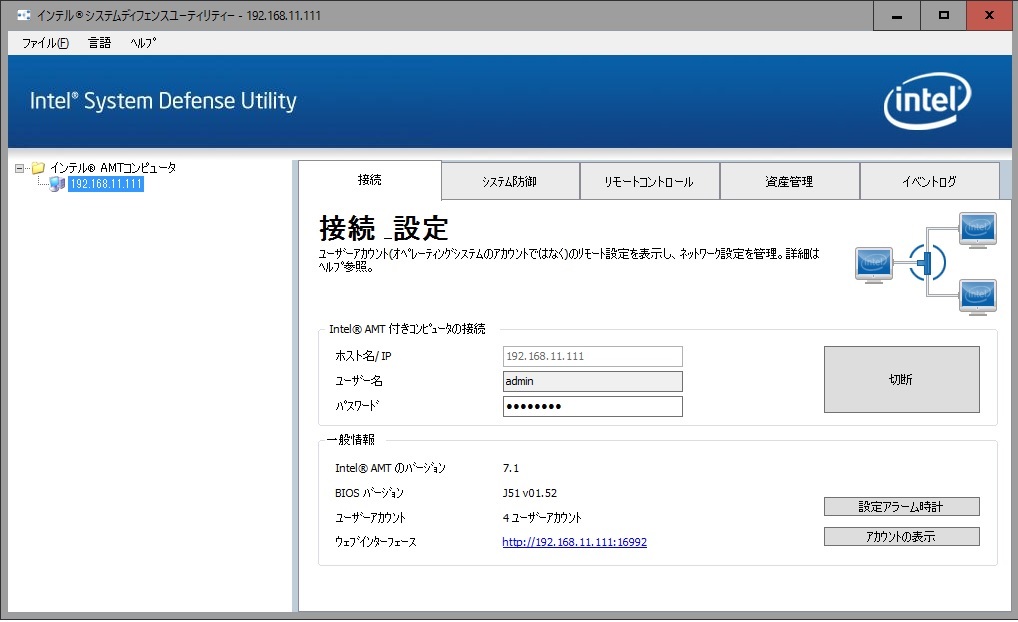Click the BIOS version value J51 v01.52
The height and width of the screenshot is (622, 1018).
(x=530, y=493)
